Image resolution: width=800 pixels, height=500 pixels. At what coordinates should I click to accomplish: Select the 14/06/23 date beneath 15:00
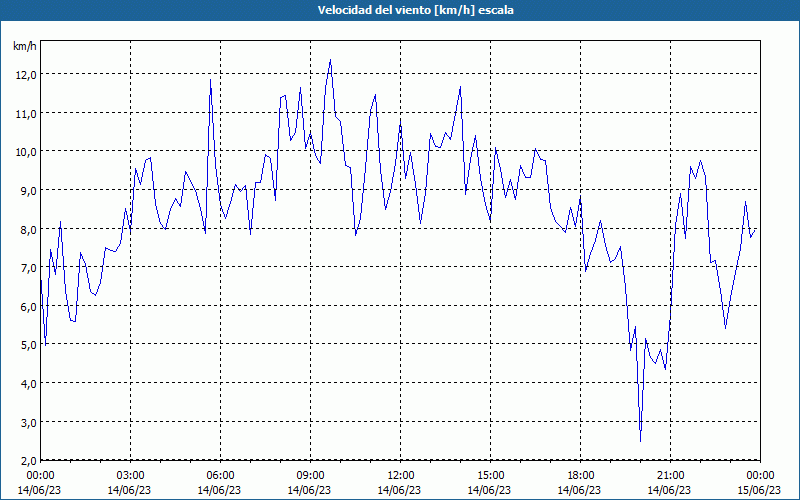coord(489,490)
